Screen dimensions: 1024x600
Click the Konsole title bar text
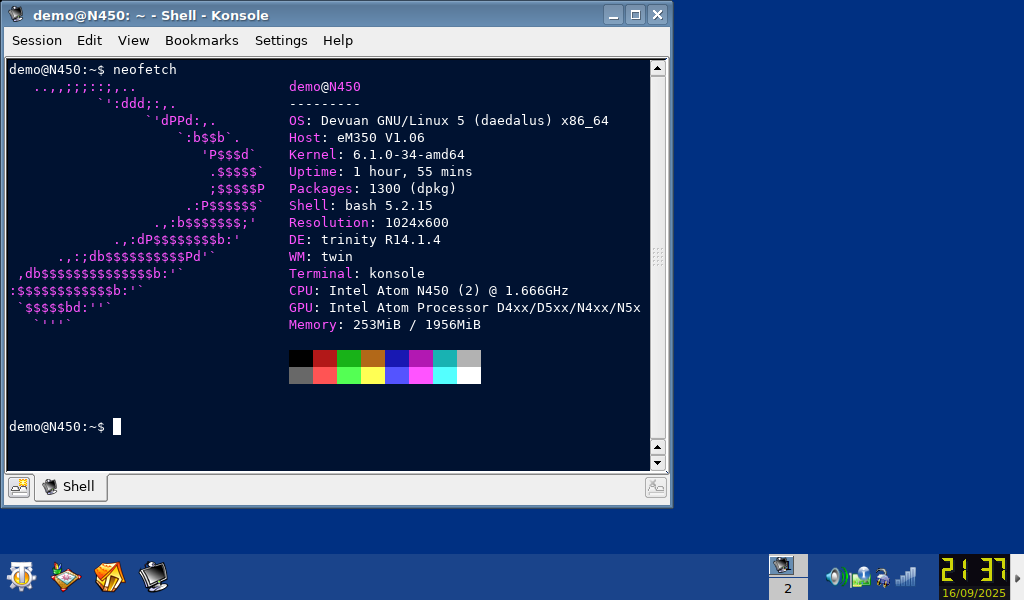point(151,15)
